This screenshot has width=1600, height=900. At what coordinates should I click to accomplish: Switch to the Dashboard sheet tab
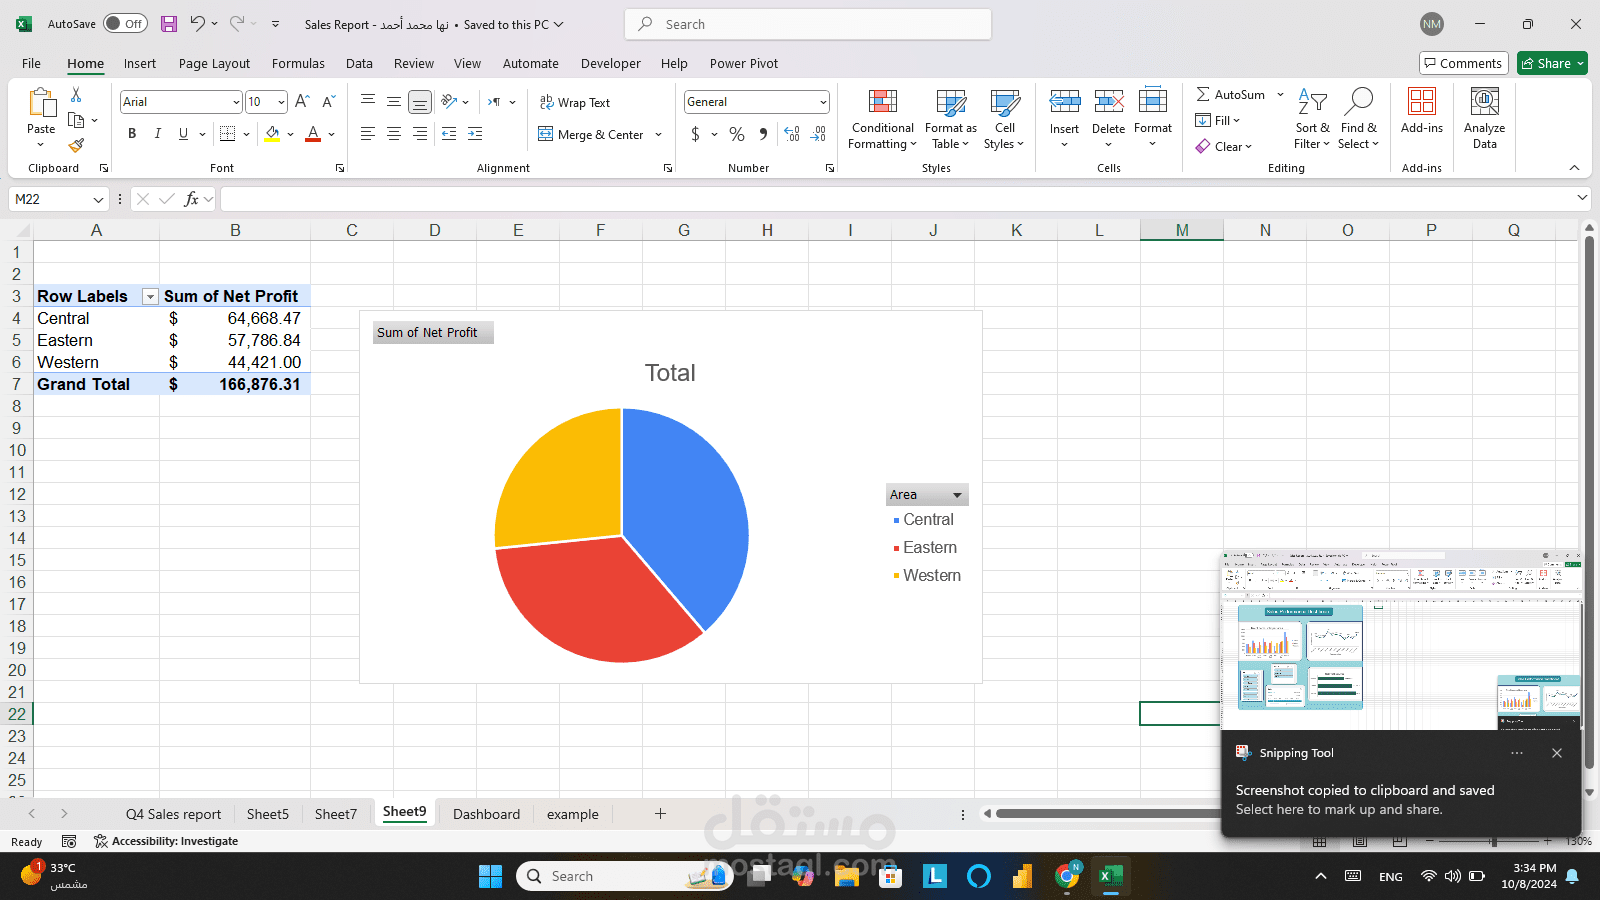[486, 814]
